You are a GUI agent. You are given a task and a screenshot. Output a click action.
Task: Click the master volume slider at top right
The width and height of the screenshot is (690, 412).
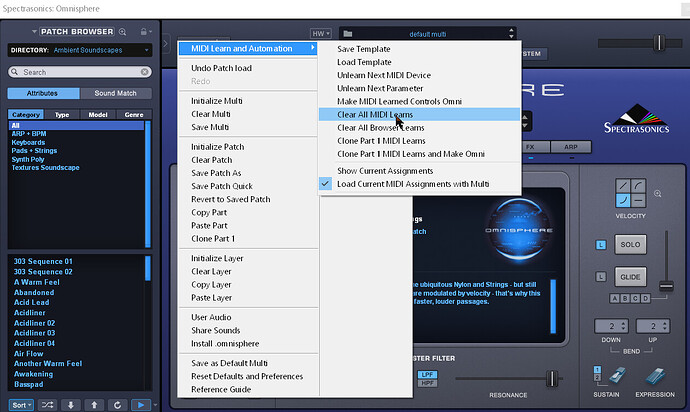659,43
